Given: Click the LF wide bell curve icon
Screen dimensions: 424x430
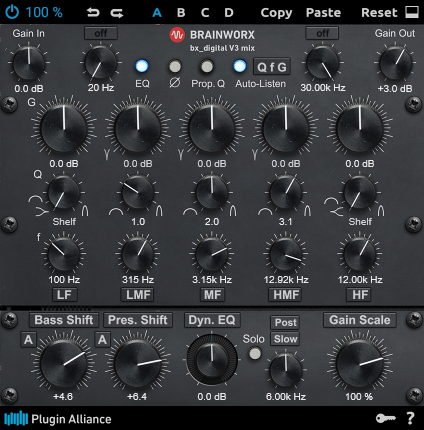Looking at the screenshot, I should (x=35, y=199).
